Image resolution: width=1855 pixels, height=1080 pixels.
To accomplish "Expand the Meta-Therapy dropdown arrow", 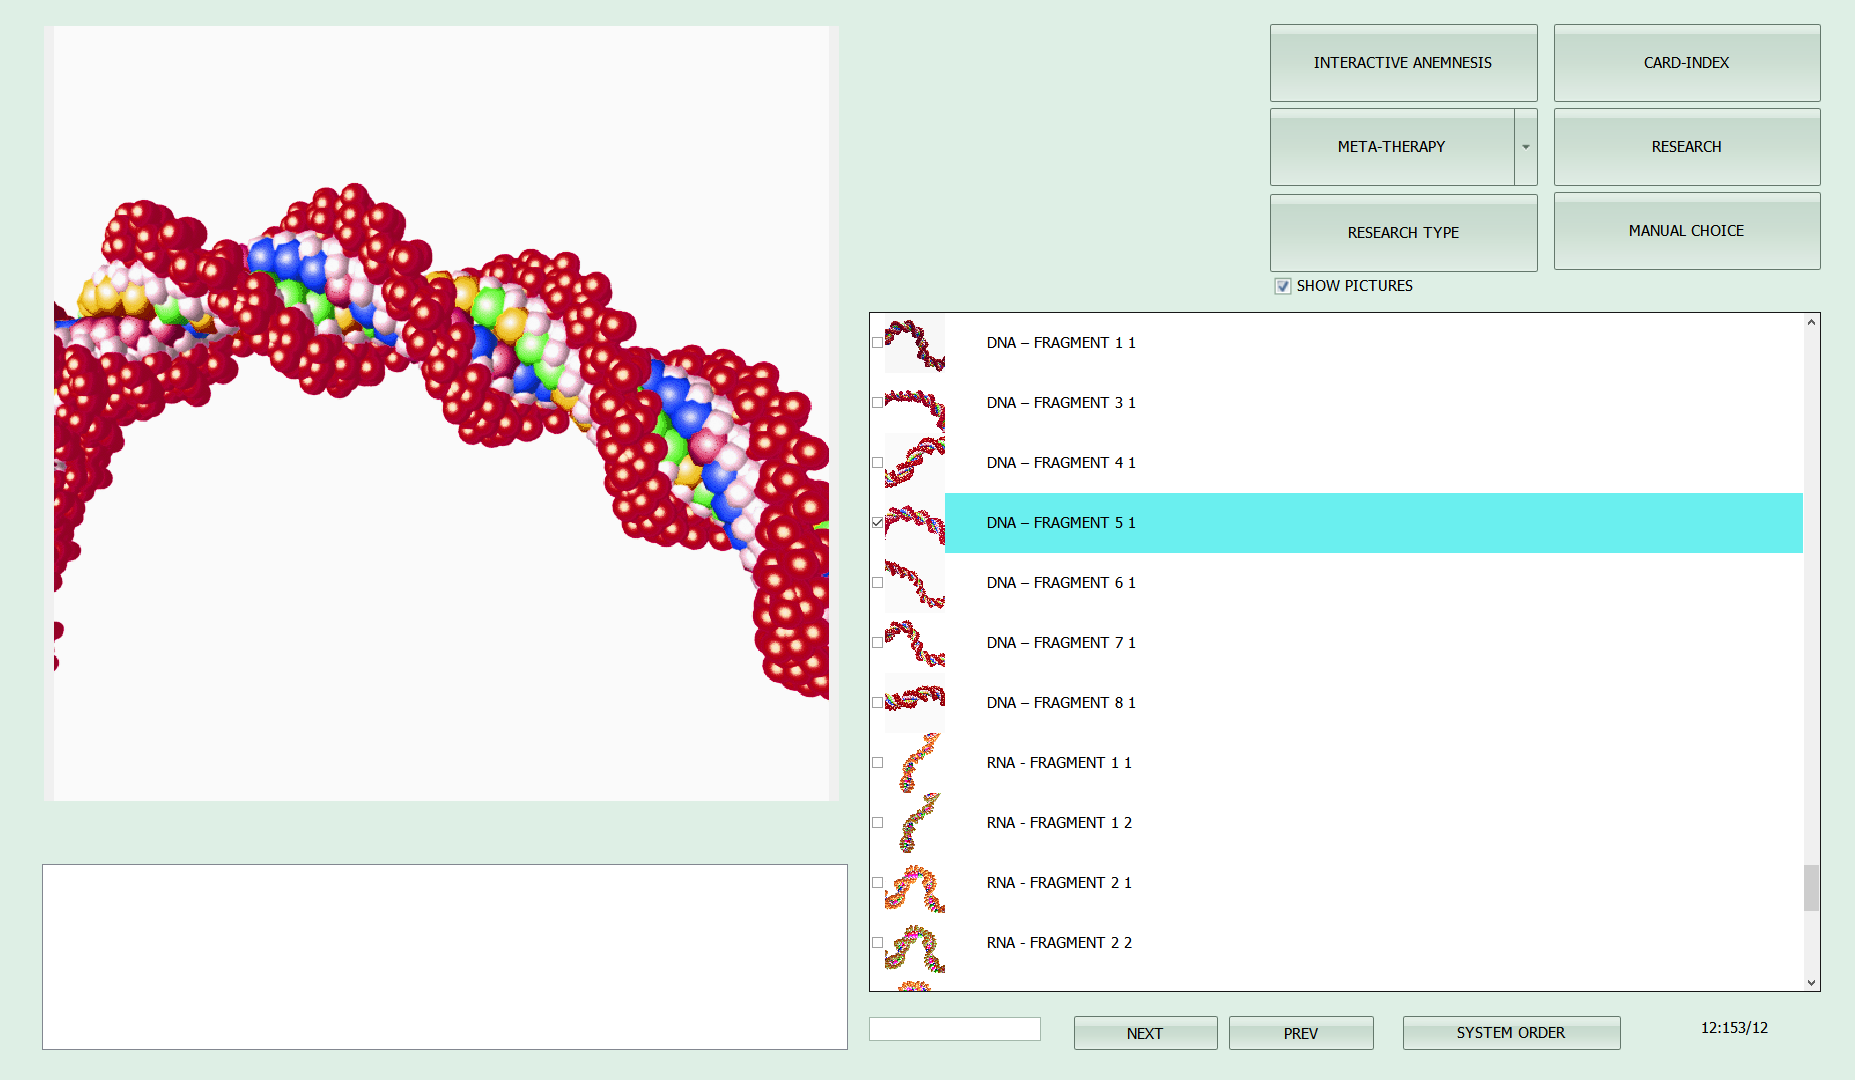I will click(1526, 147).
